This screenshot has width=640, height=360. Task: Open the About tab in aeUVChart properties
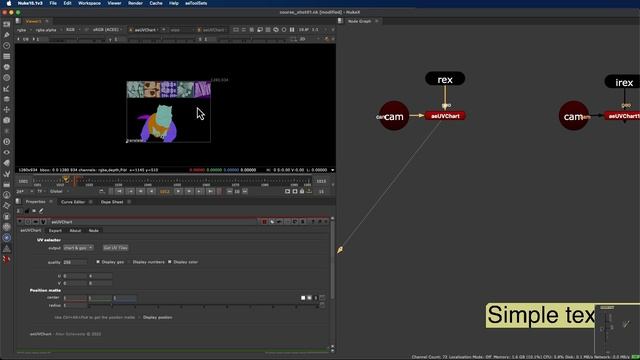click(x=75, y=231)
